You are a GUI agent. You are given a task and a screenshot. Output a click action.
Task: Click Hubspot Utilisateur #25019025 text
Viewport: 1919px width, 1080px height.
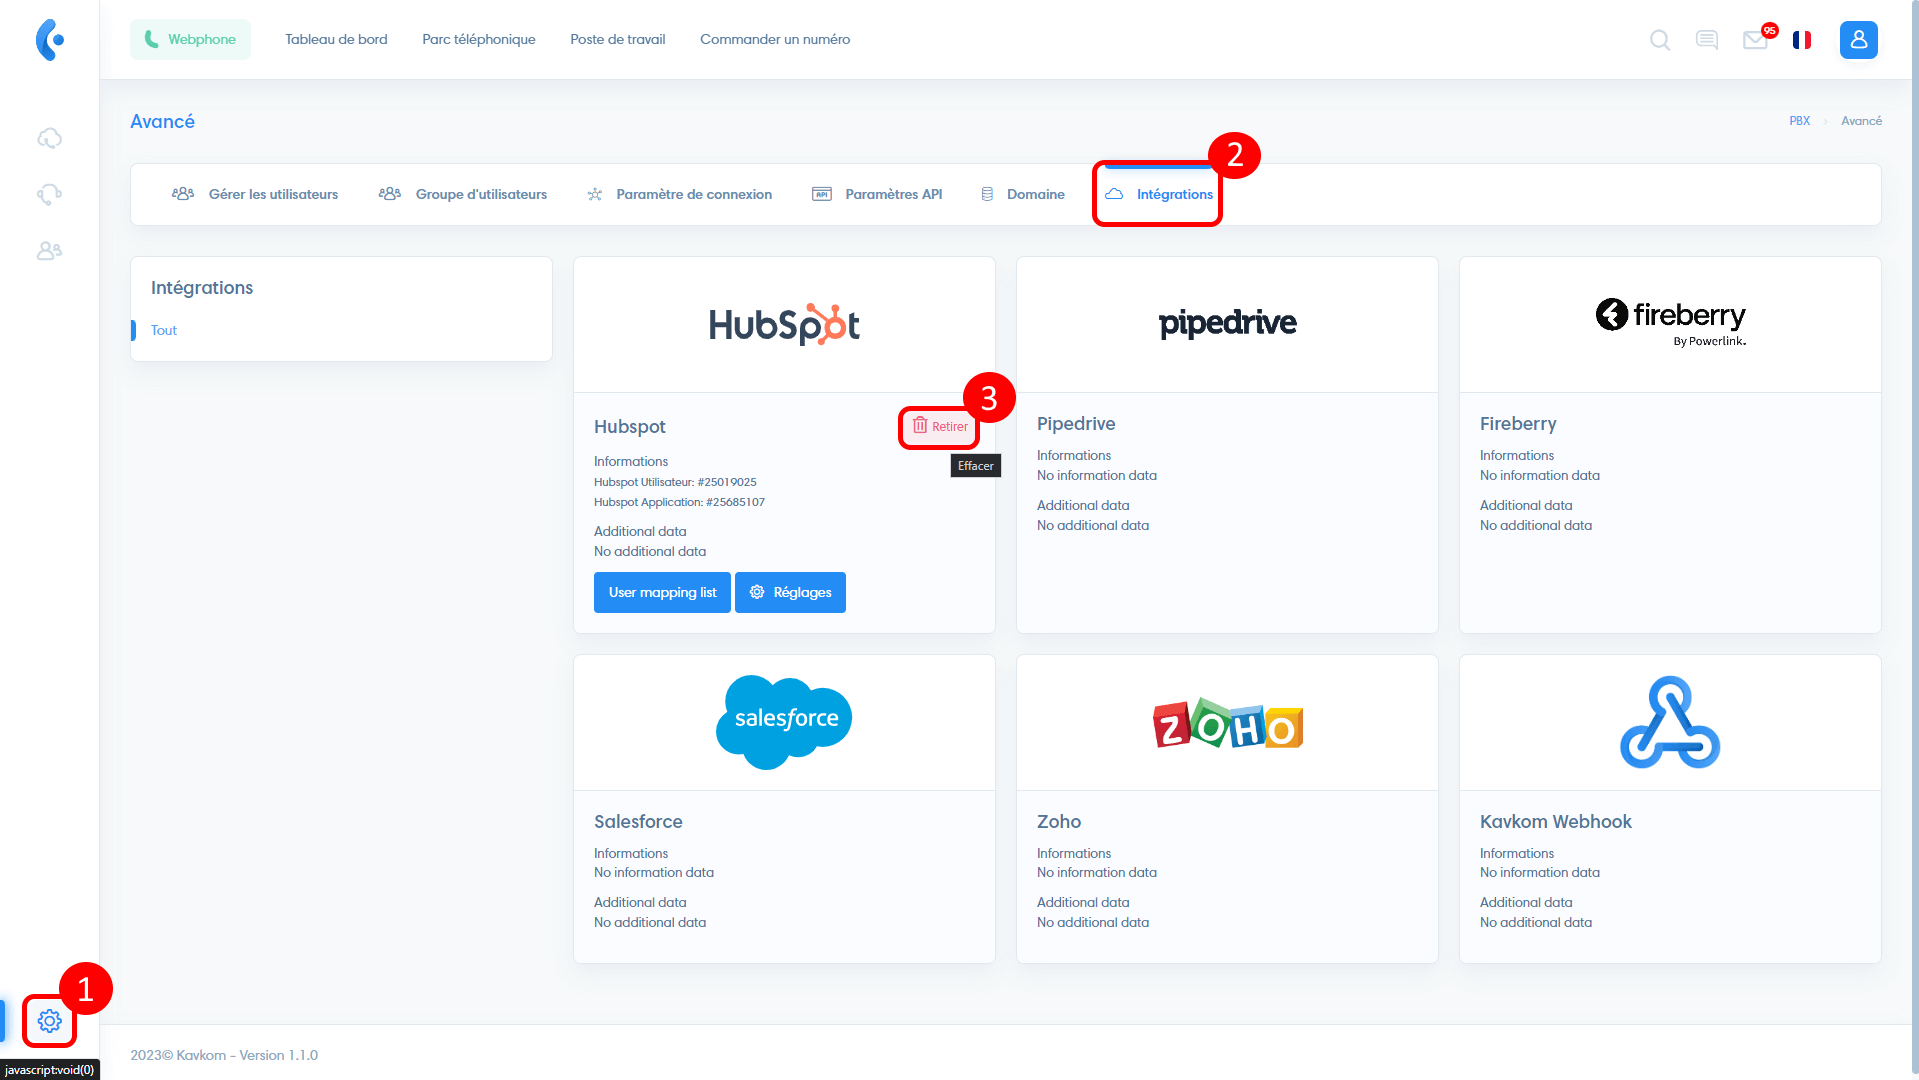pos(675,482)
